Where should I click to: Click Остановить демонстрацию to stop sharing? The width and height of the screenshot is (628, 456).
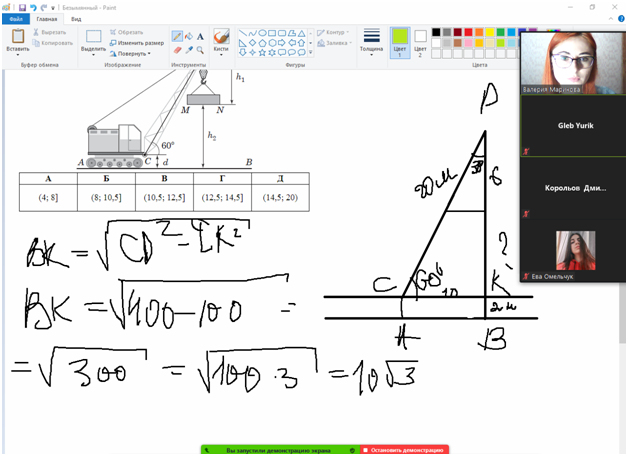(404, 450)
